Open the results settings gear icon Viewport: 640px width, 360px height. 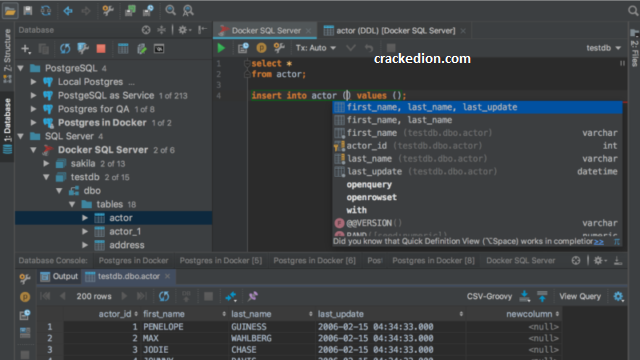pos(618,296)
